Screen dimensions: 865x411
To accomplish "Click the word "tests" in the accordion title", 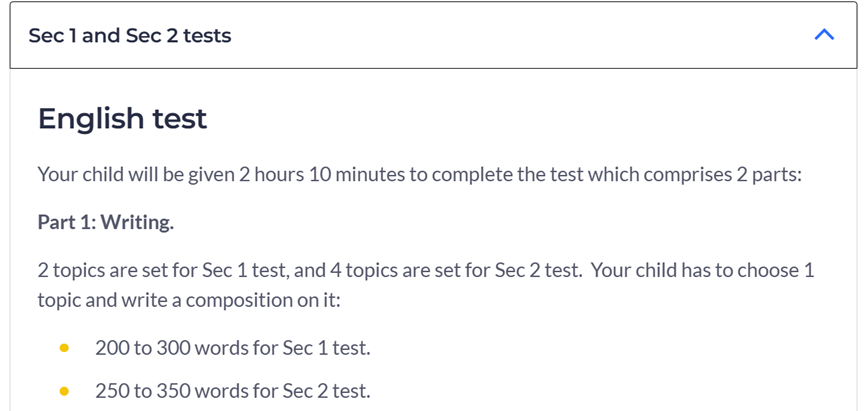I will point(207,36).
